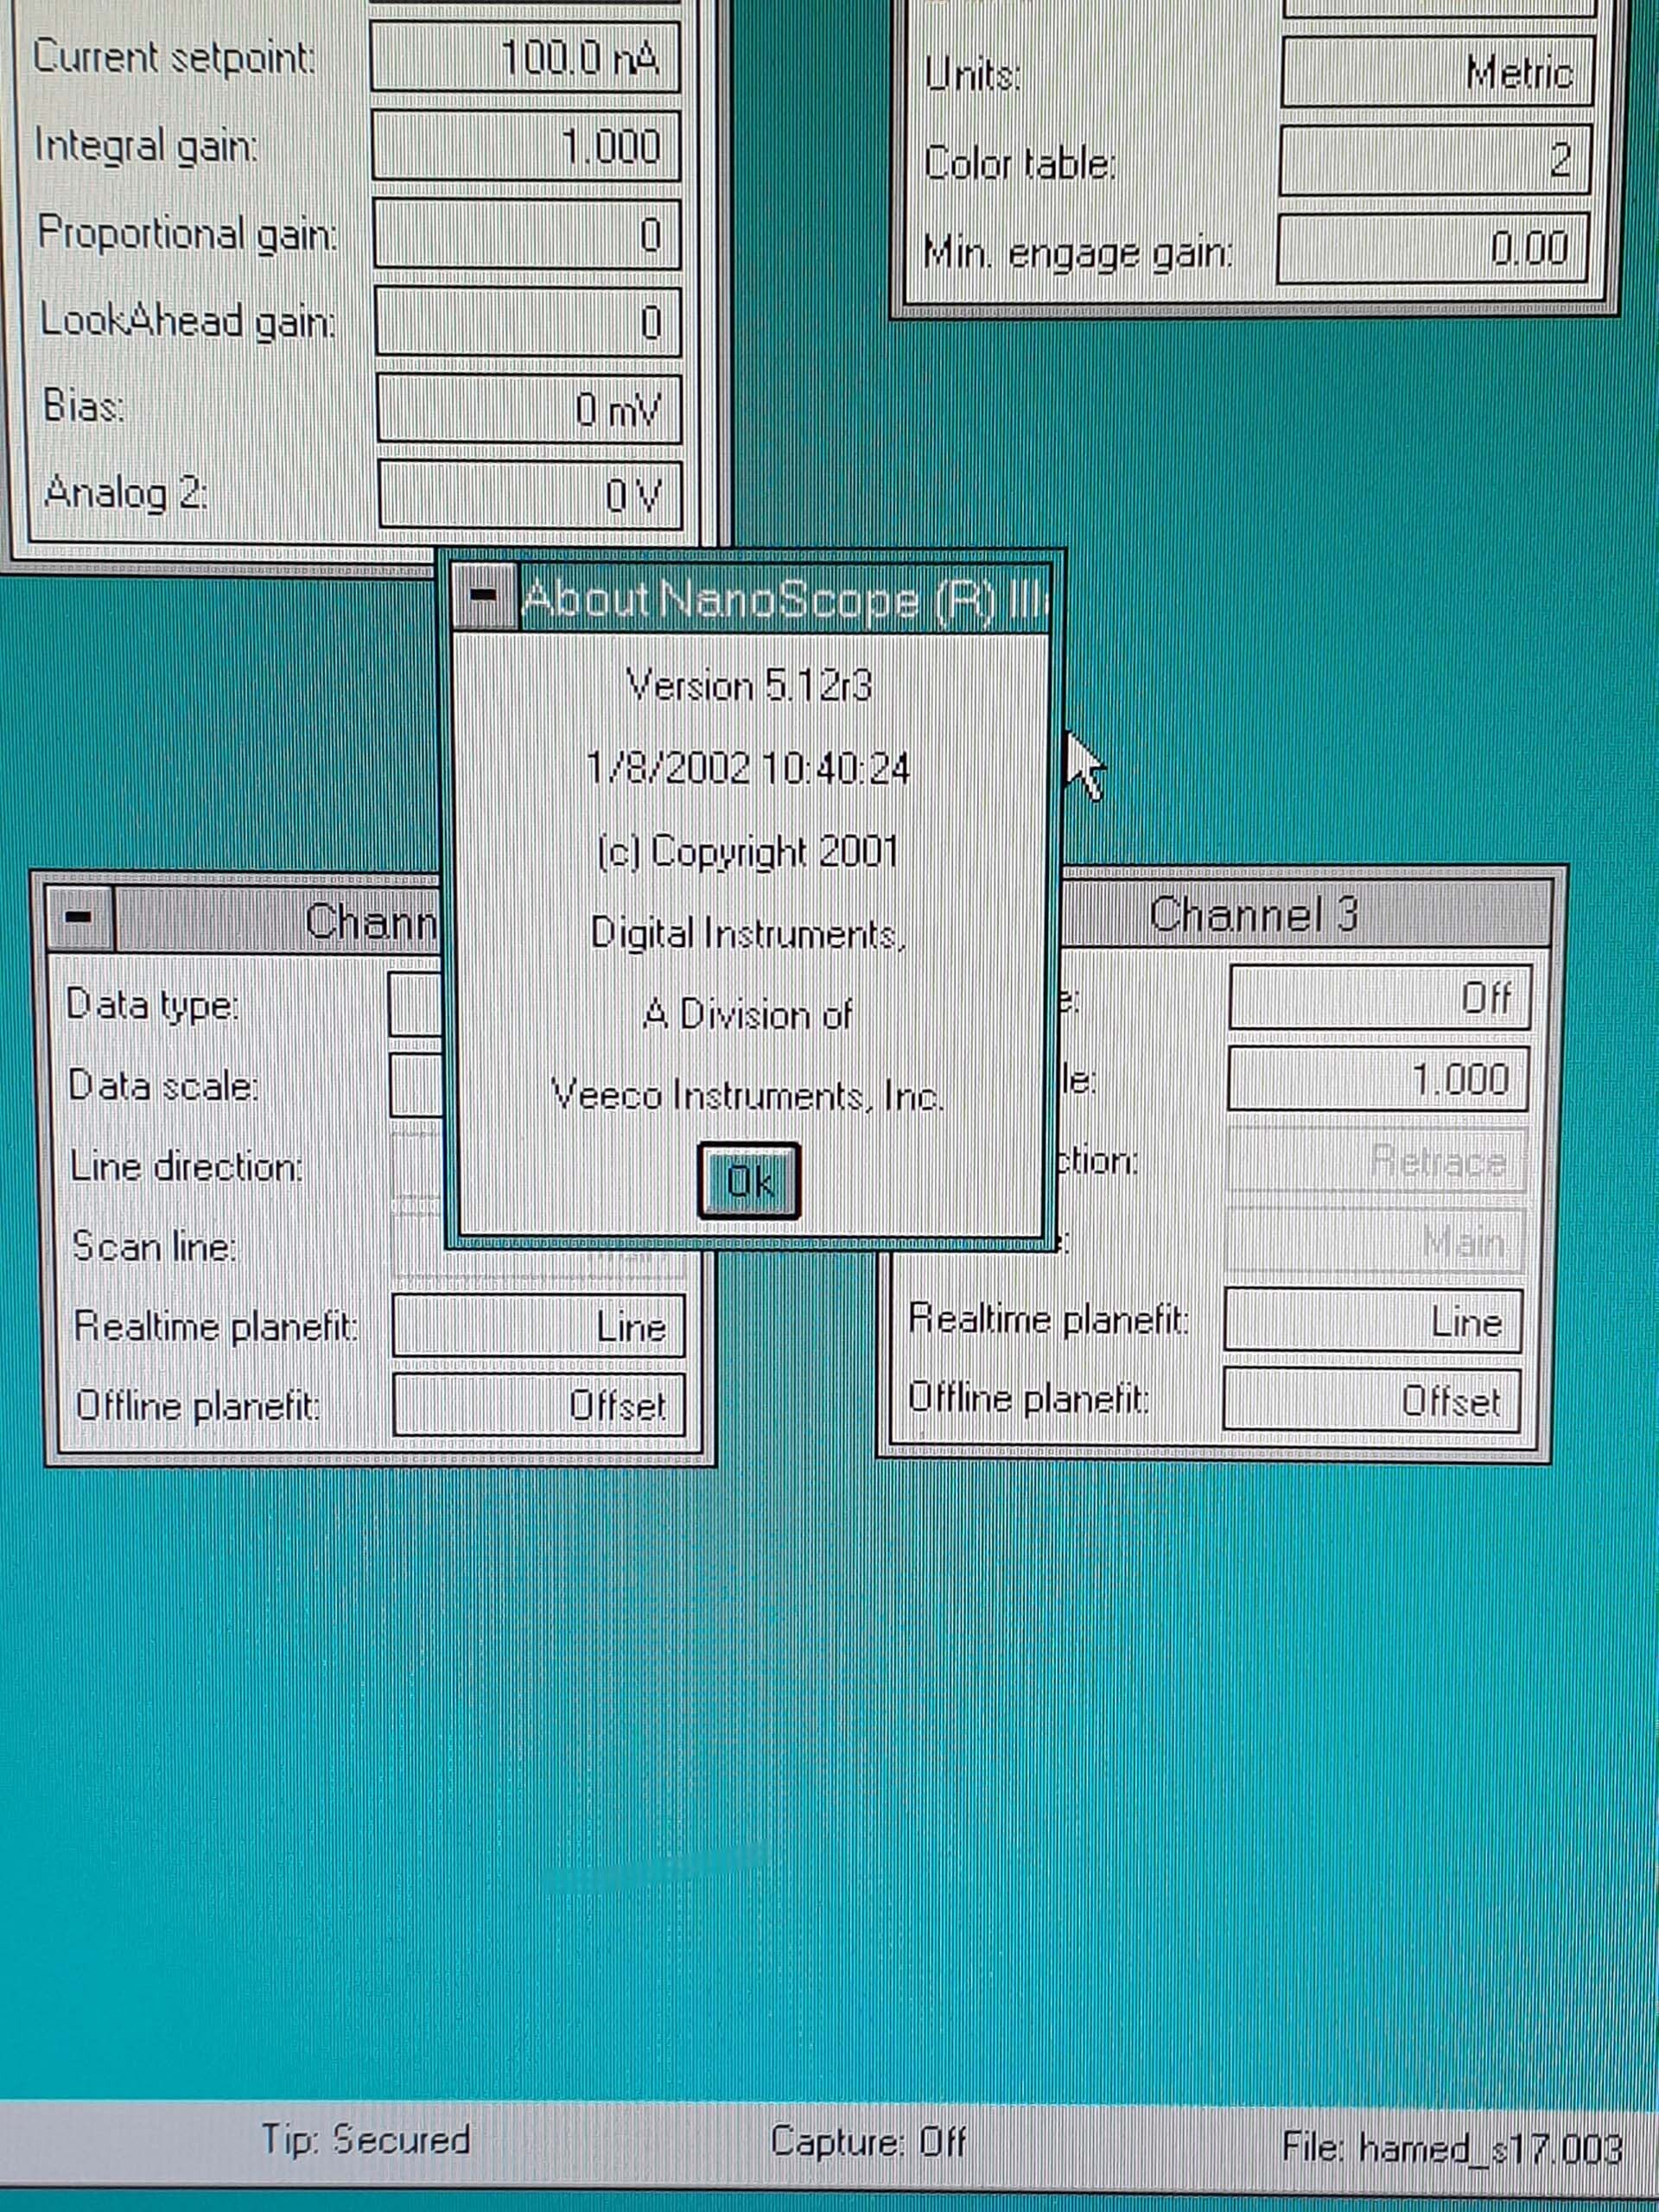Click the Current setpoint field showing 100.0 nA
1659x2212 pixels.
525,57
